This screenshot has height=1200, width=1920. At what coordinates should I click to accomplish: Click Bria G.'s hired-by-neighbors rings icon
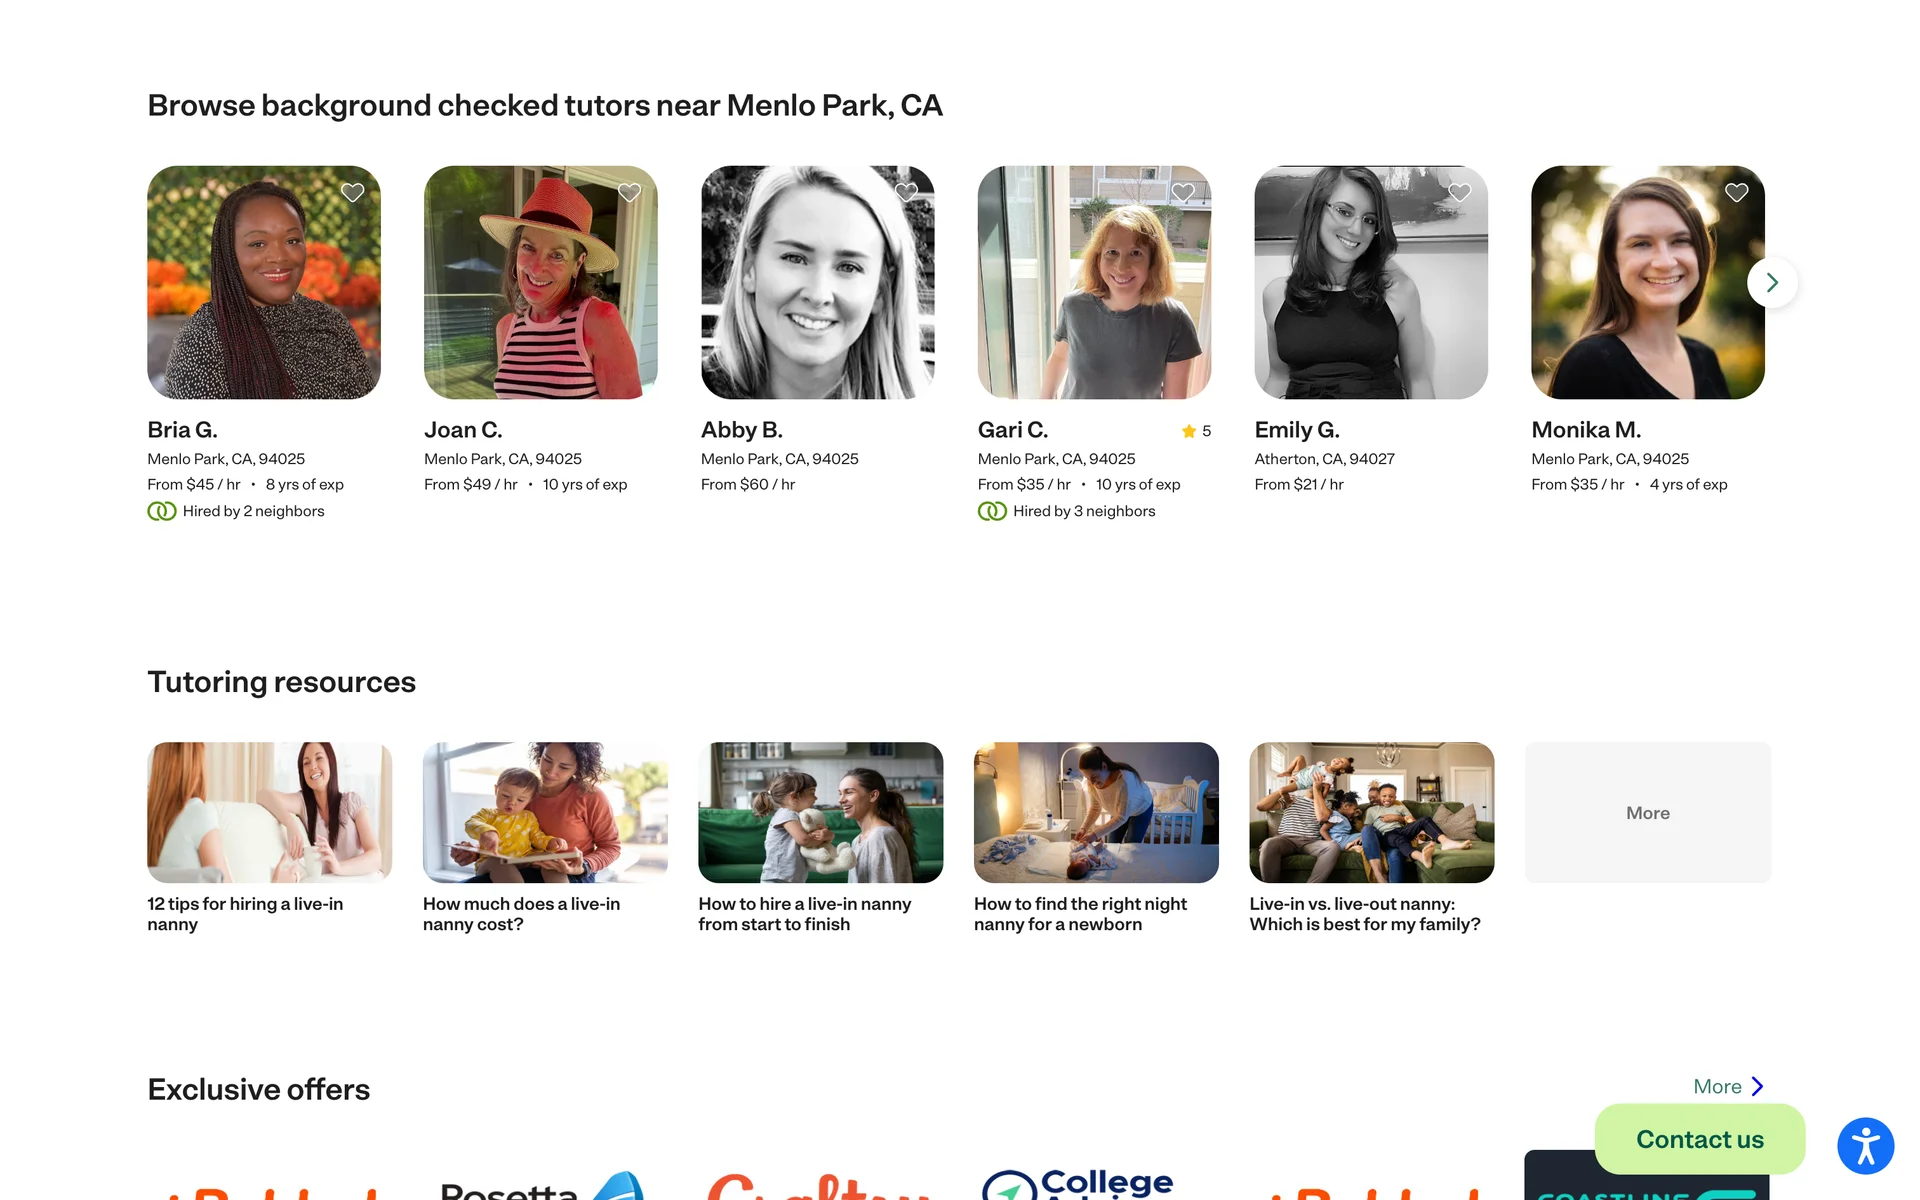pos(162,511)
